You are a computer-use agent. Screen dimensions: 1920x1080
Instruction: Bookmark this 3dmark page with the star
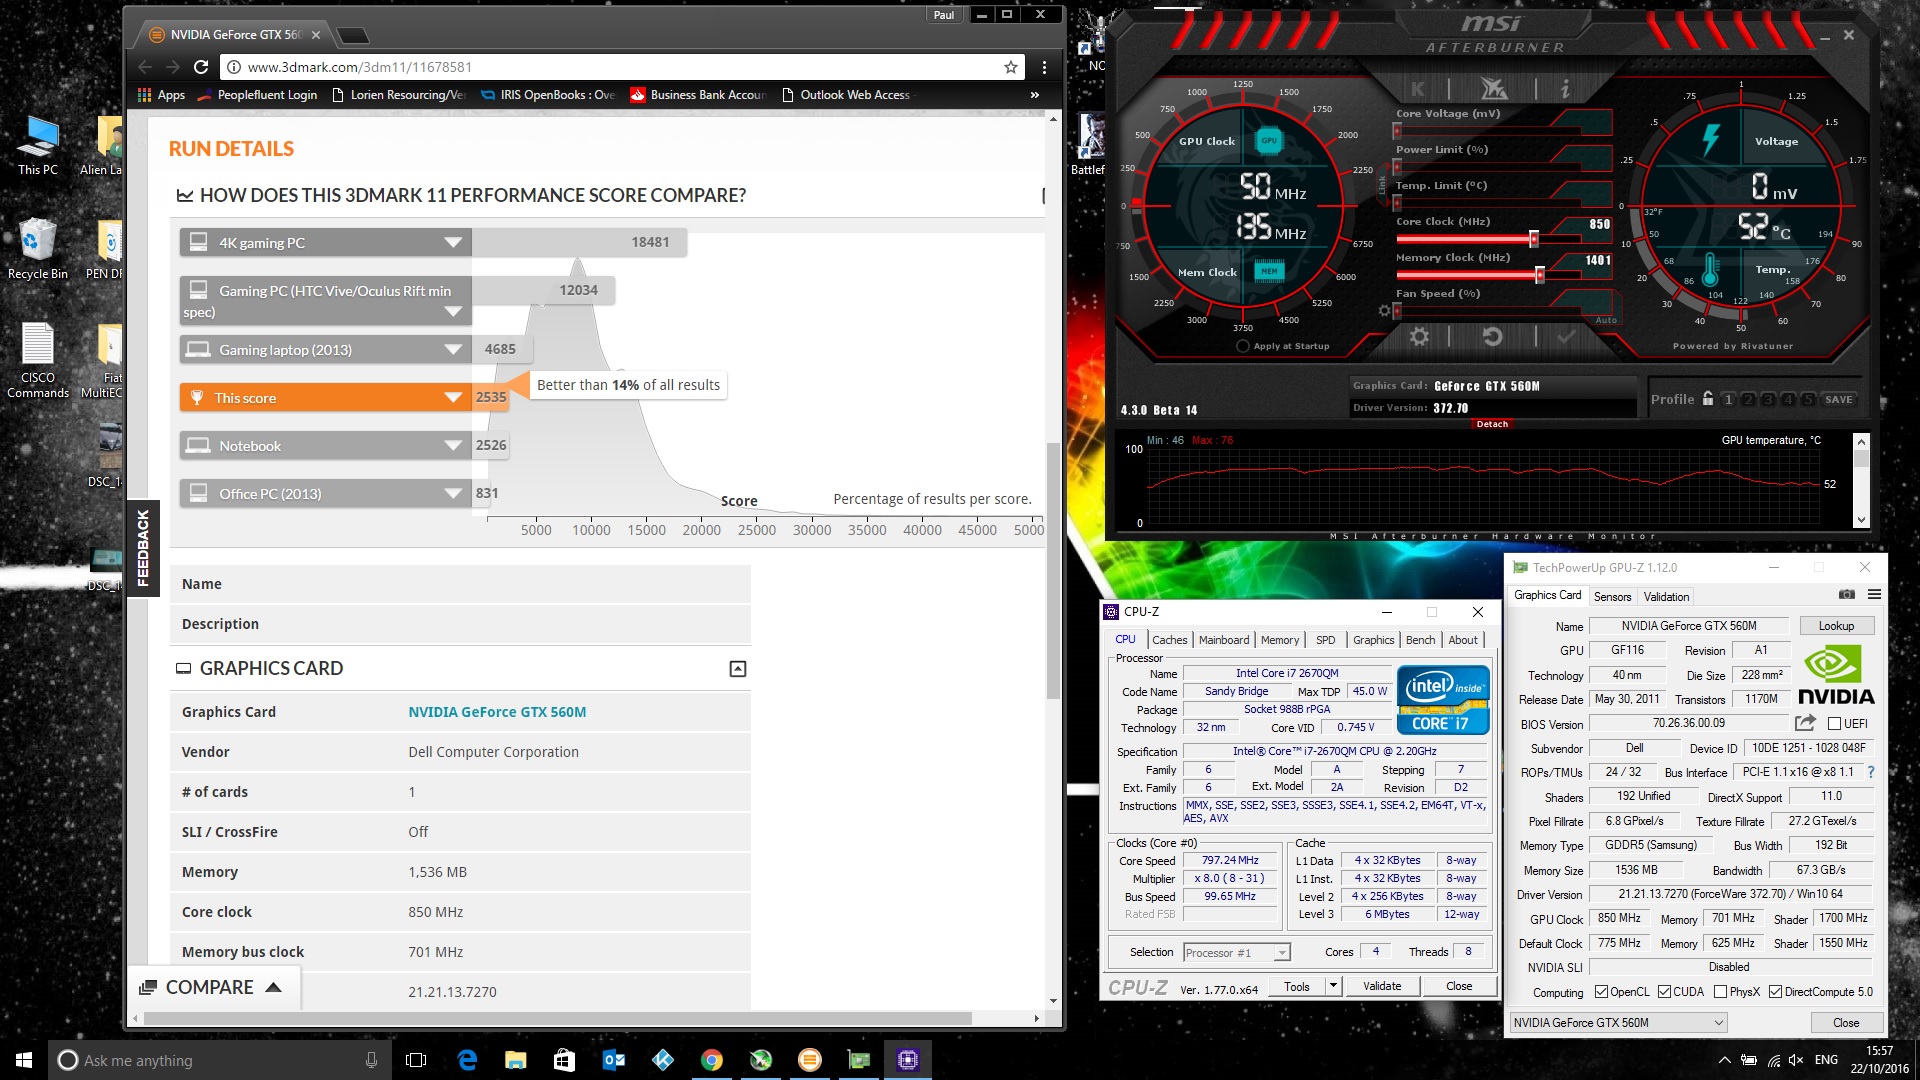coord(1011,67)
